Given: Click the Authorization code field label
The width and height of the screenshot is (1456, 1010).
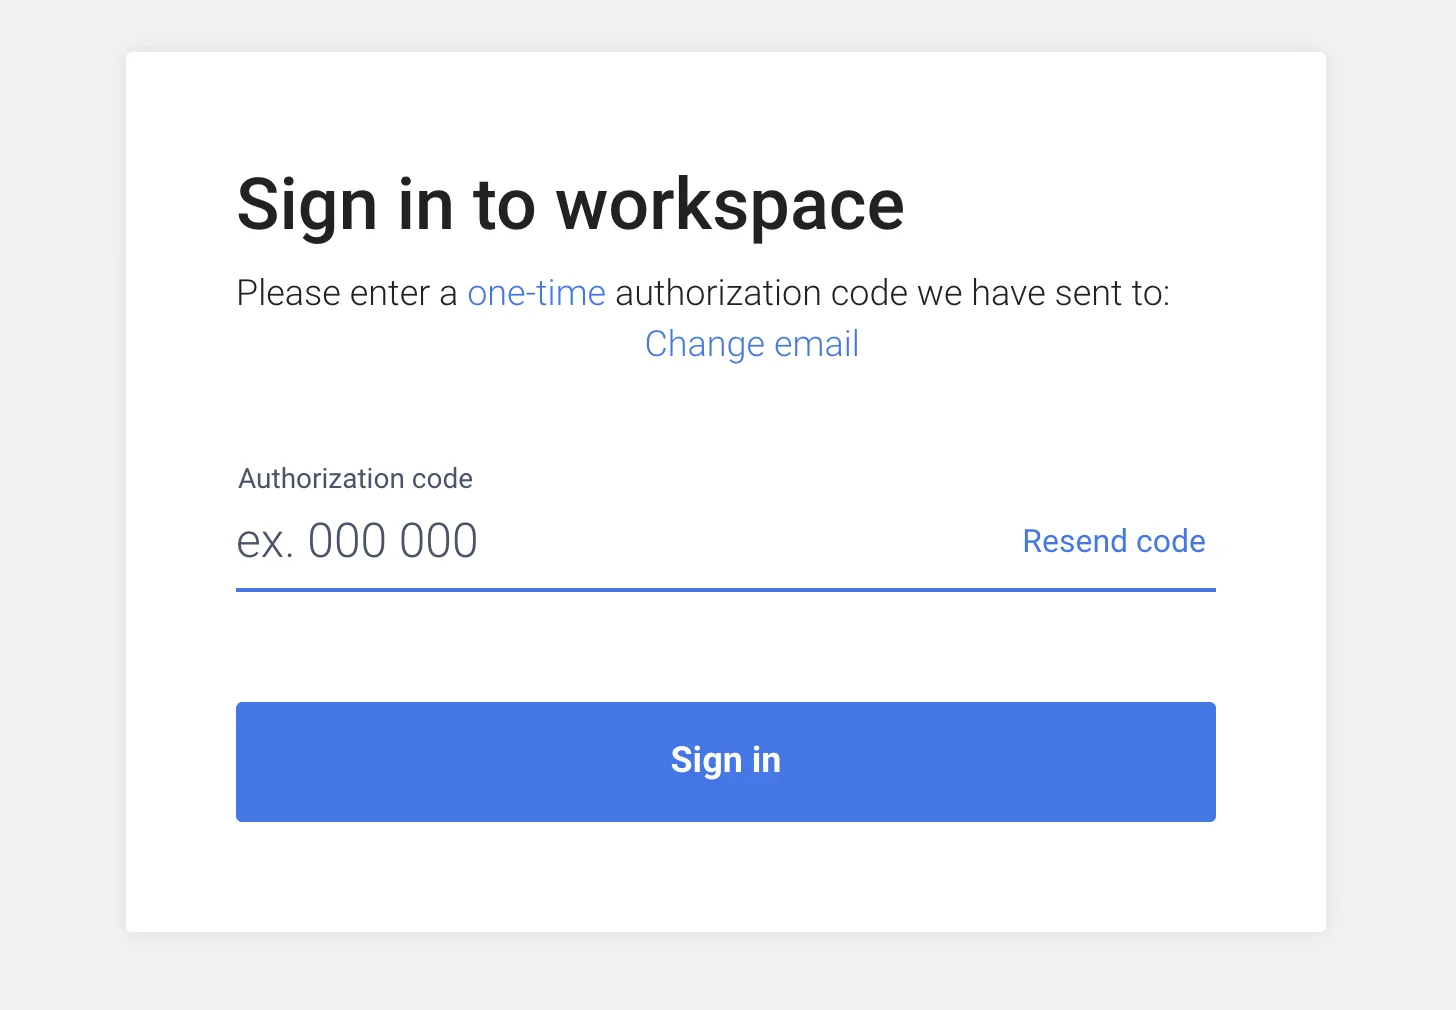Looking at the screenshot, I should (x=355, y=479).
